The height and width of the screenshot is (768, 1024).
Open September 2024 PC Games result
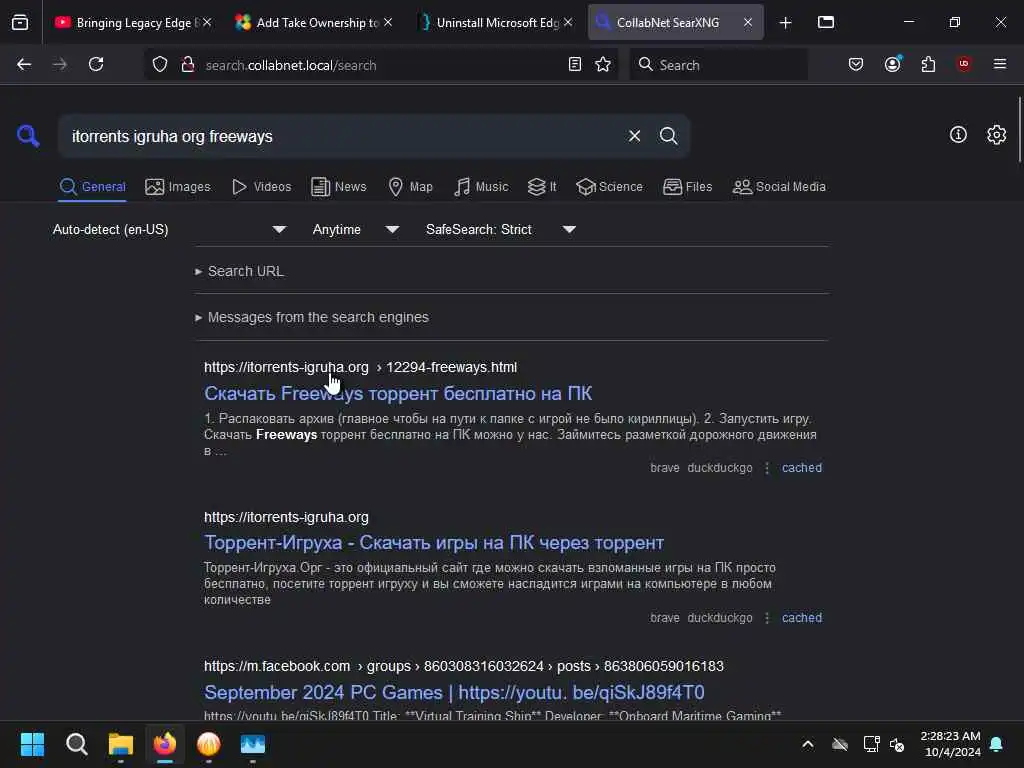[x=454, y=692]
